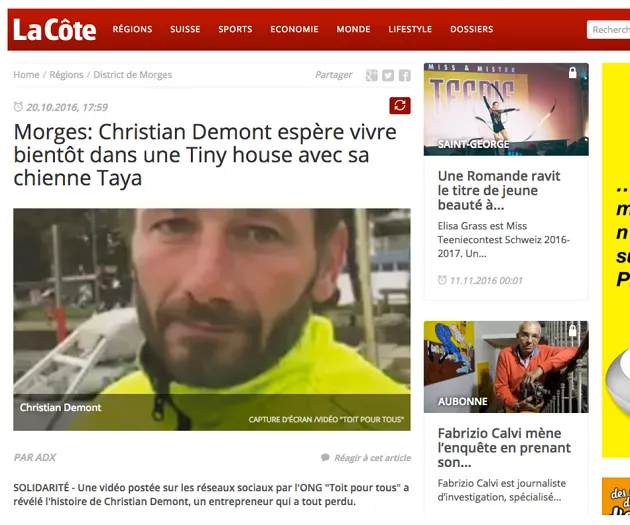
Task: Click the Réagir à cet article link
Action: tap(372, 458)
